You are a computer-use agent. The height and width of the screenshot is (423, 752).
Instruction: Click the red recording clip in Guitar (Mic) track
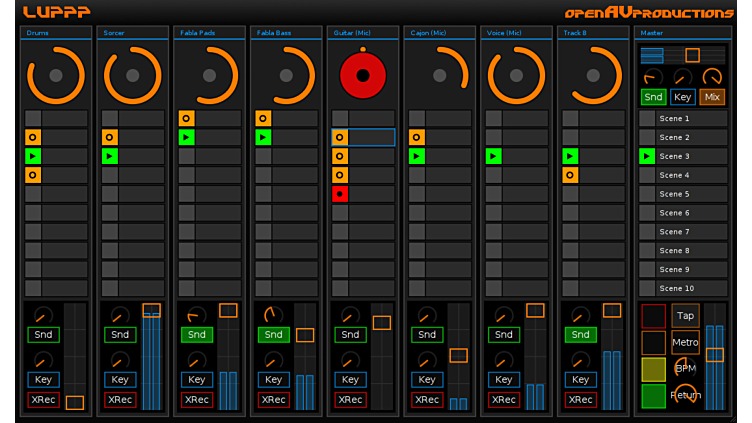tap(340, 194)
